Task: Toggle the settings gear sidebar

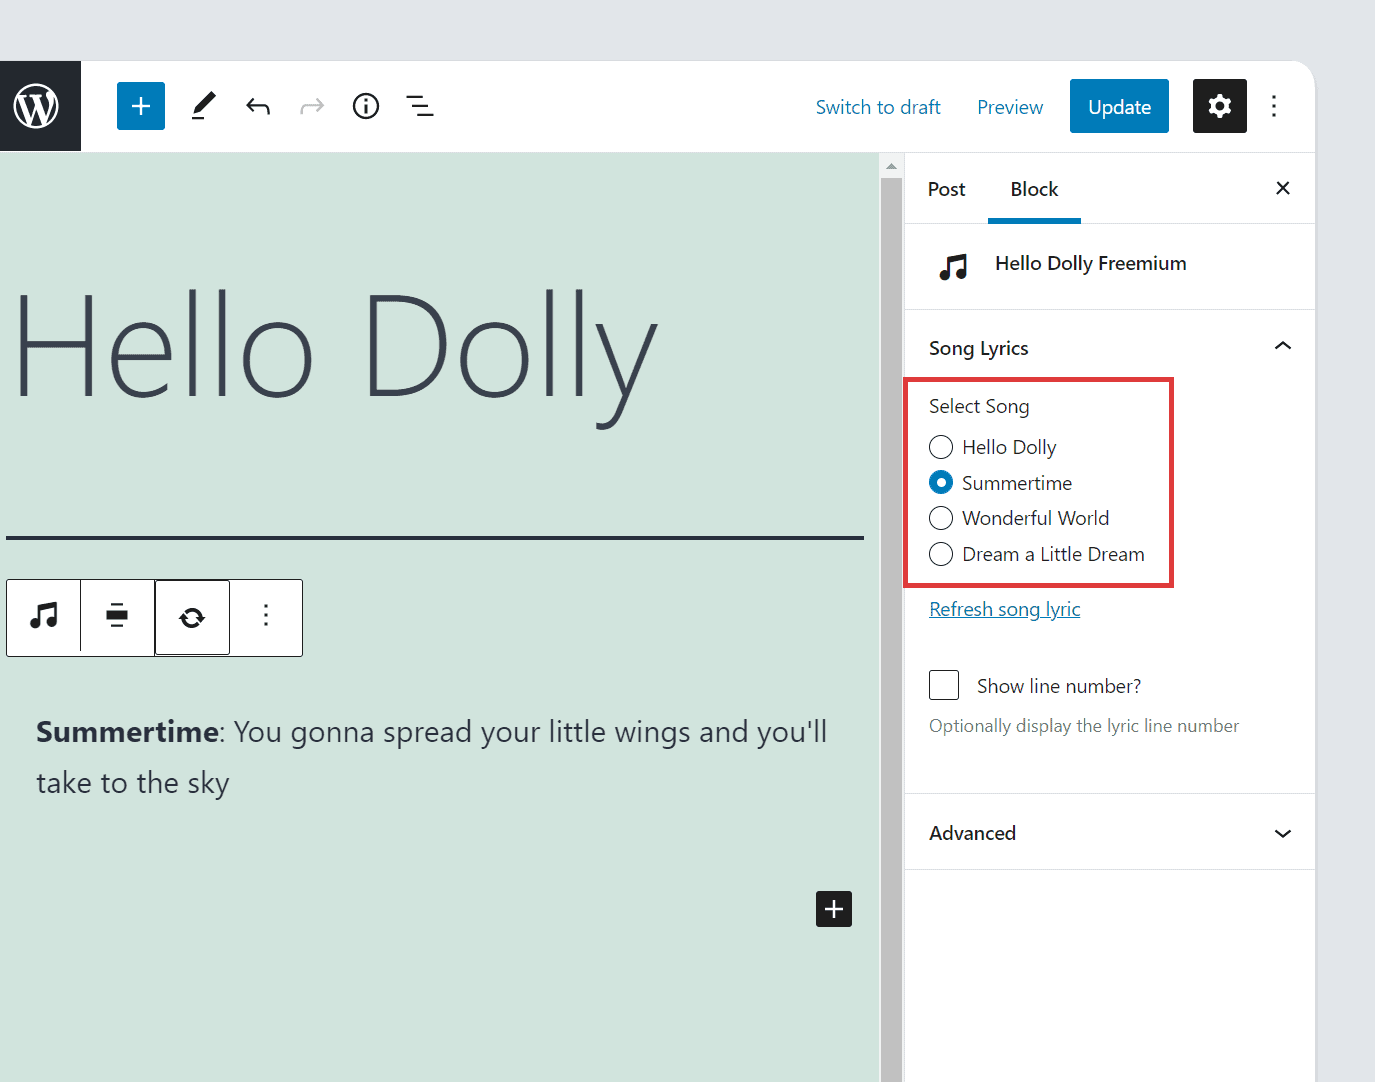Action: (x=1220, y=106)
